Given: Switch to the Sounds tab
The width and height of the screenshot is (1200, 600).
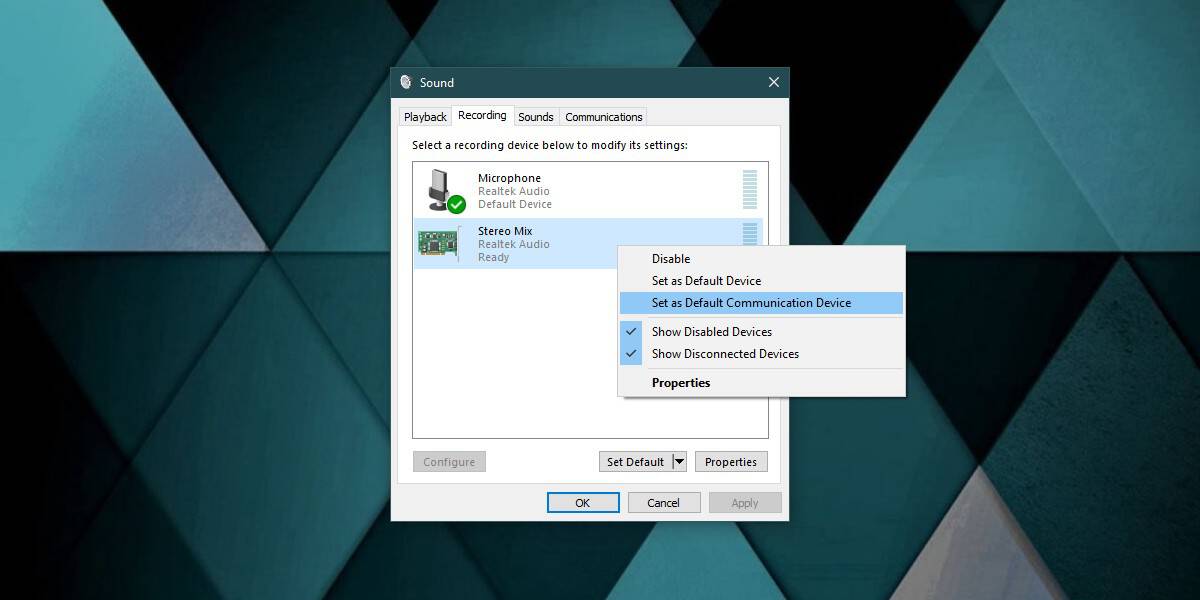Looking at the screenshot, I should 536,117.
